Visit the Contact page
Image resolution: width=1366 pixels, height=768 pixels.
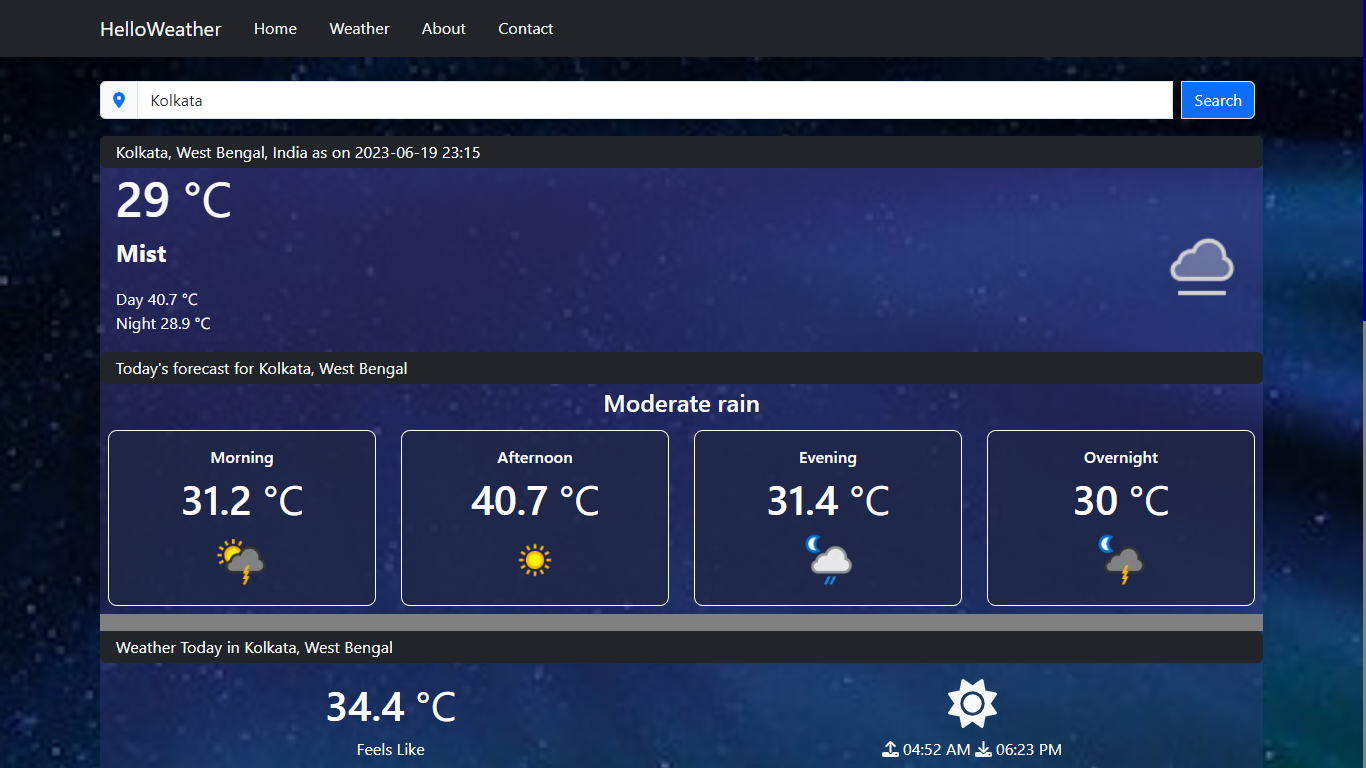point(525,28)
